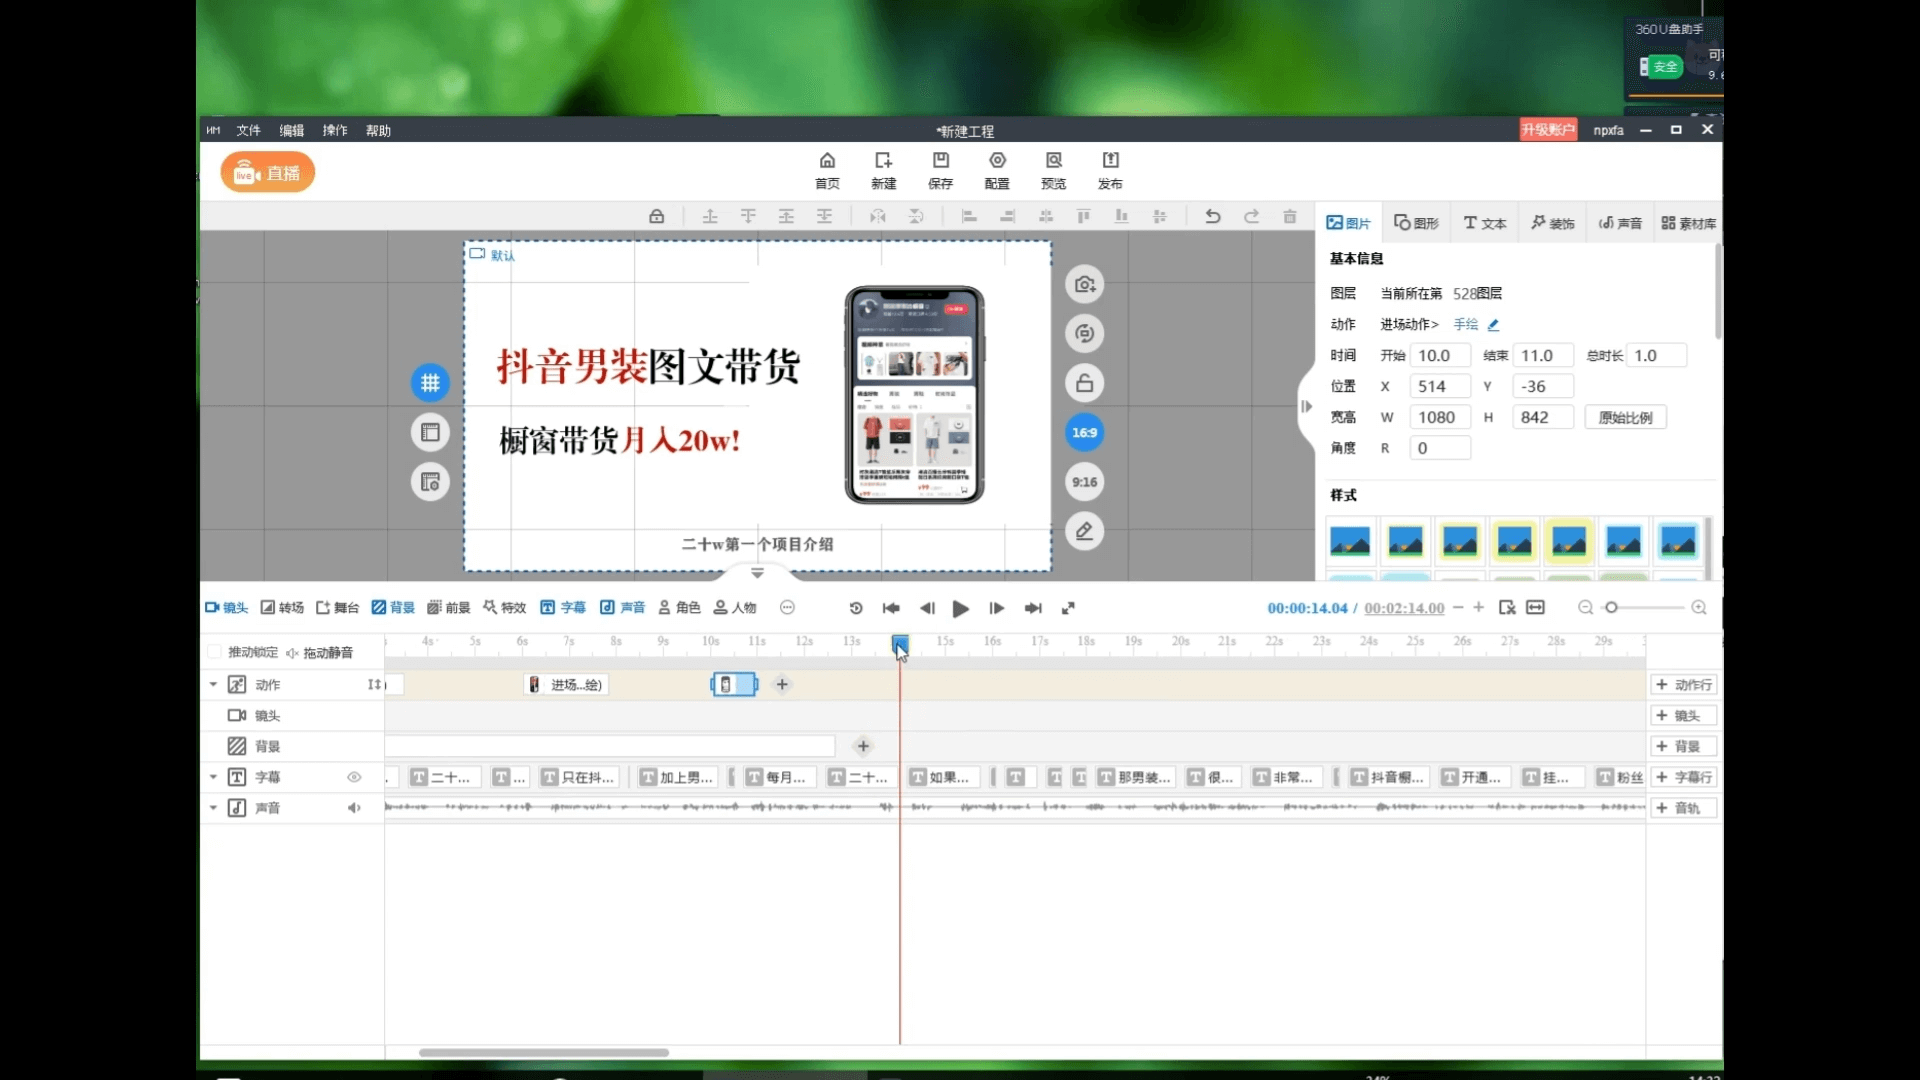Image resolution: width=1920 pixels, height=1080 pixels.
Task: Zoom out the timeline with minus magnifier
Action: 1585,608
